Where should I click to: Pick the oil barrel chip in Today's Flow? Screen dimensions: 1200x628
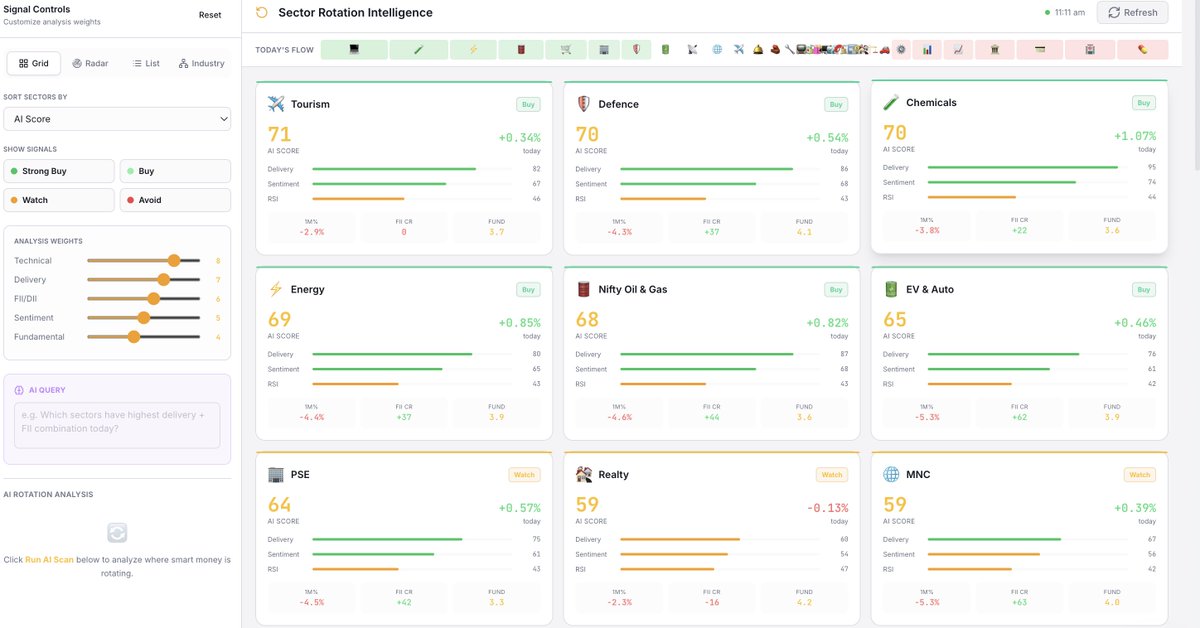click(x=521, y=49)
